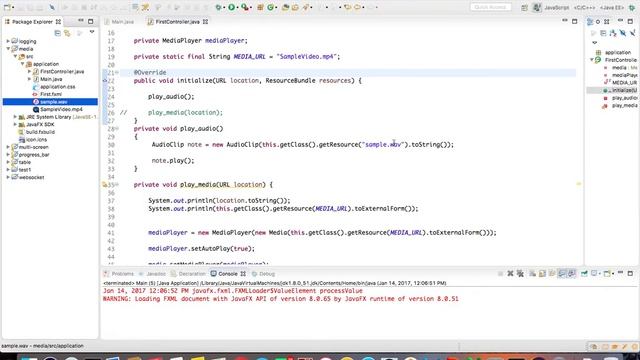Click the green Run button in toolbar

[x=231, y=7]
